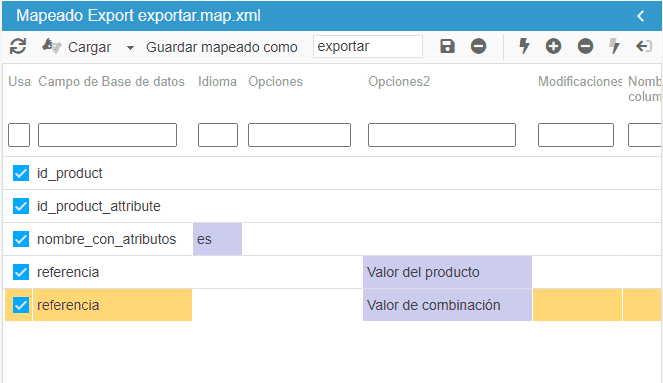Untick the nombre_con_atributos checkbox

pyautogui.click(x=21, y=239)
